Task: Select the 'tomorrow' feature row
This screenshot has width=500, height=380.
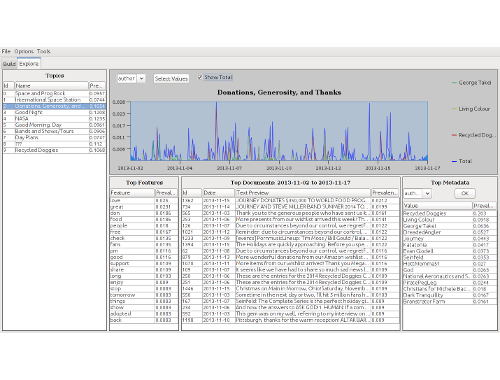Action: [144, 295]
